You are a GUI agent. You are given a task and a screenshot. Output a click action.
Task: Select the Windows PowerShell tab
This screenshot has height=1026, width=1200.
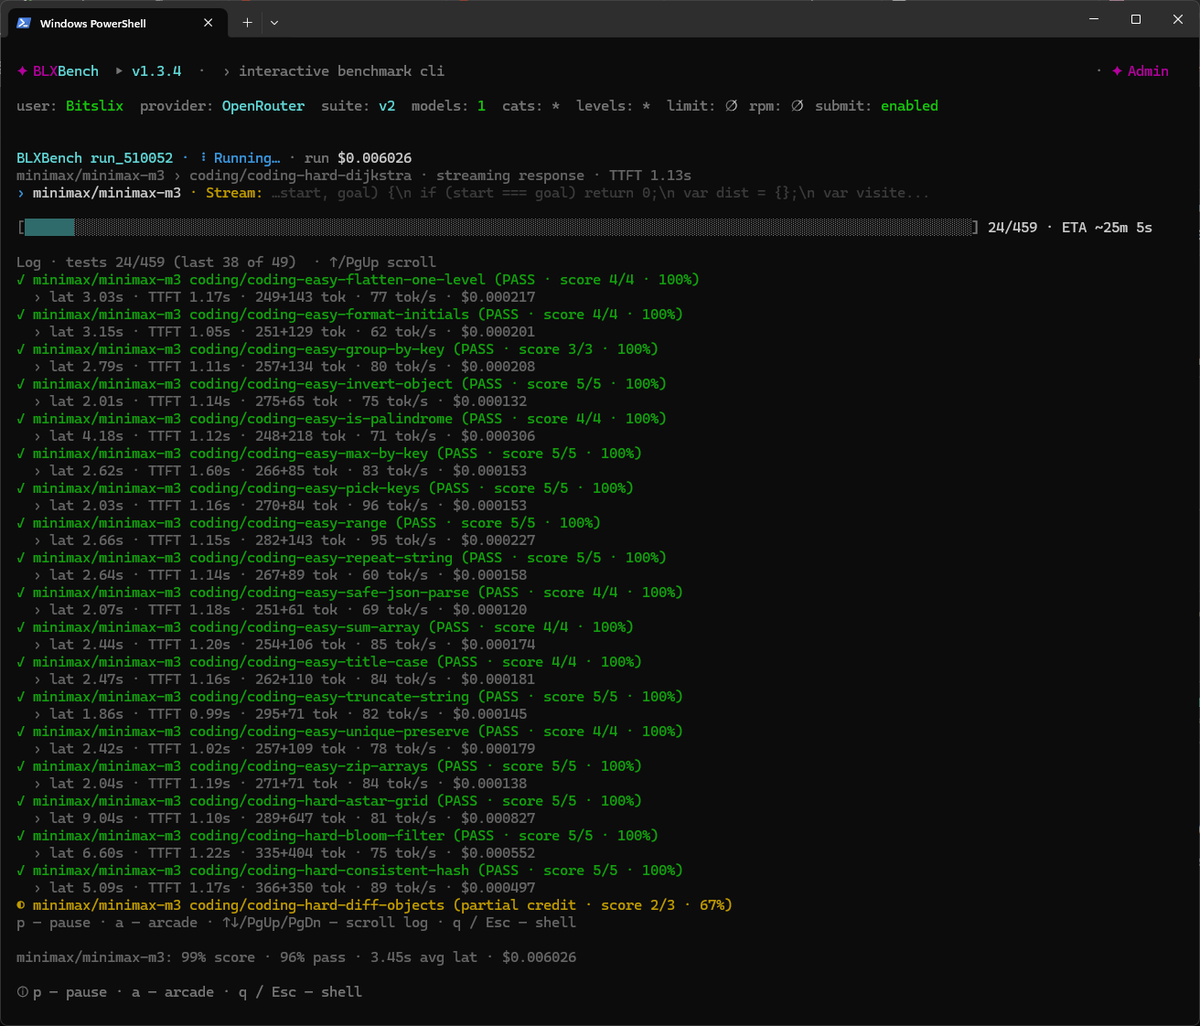pyautogui.click(x=118, y=22)
